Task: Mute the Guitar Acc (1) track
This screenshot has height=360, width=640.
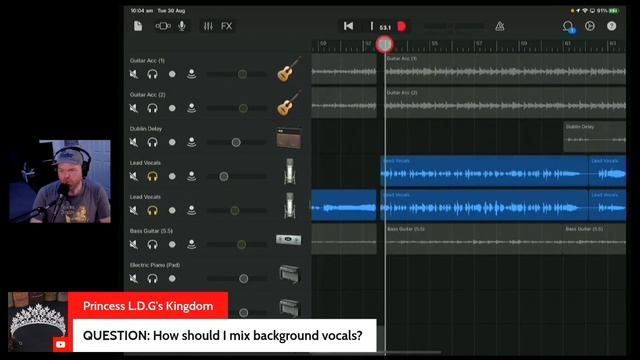Action: (x=134, y=74)
